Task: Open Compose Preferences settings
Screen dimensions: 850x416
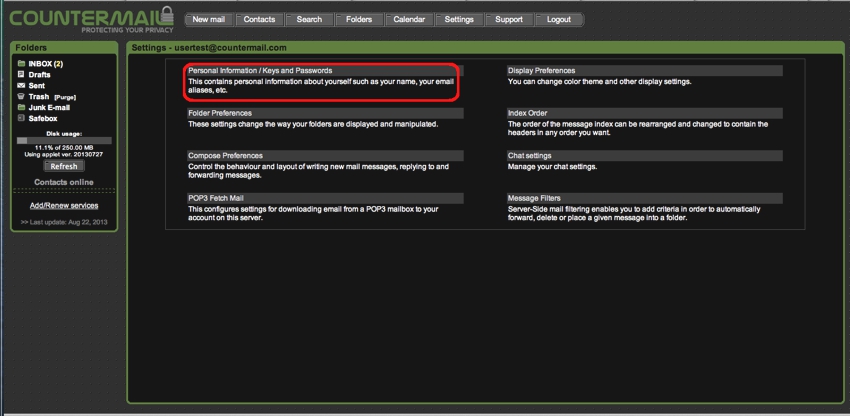Action: click(226, 156)
